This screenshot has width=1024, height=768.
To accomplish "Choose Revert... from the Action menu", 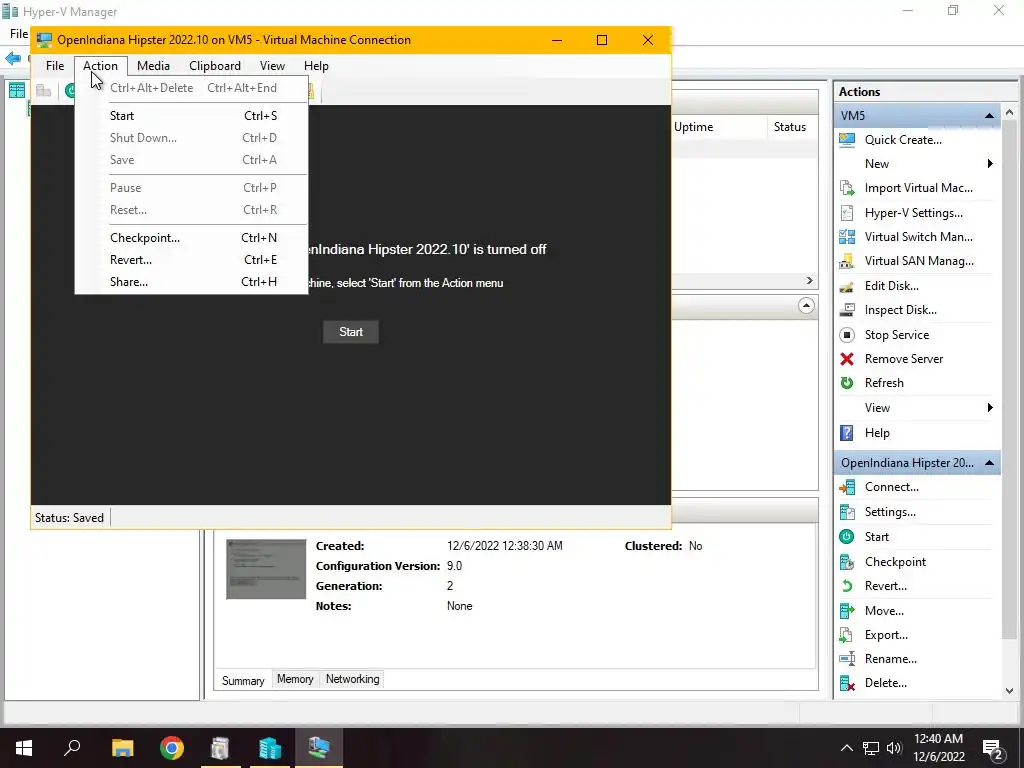I will click(x=191, y=260).
